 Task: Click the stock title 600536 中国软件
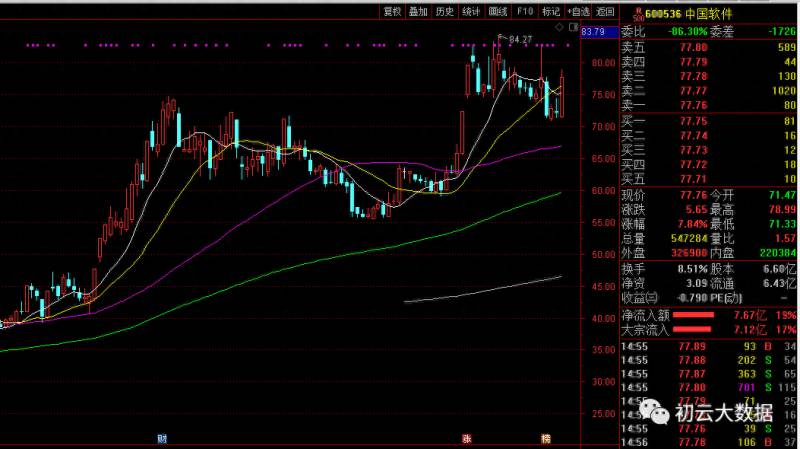click(689, 14)
